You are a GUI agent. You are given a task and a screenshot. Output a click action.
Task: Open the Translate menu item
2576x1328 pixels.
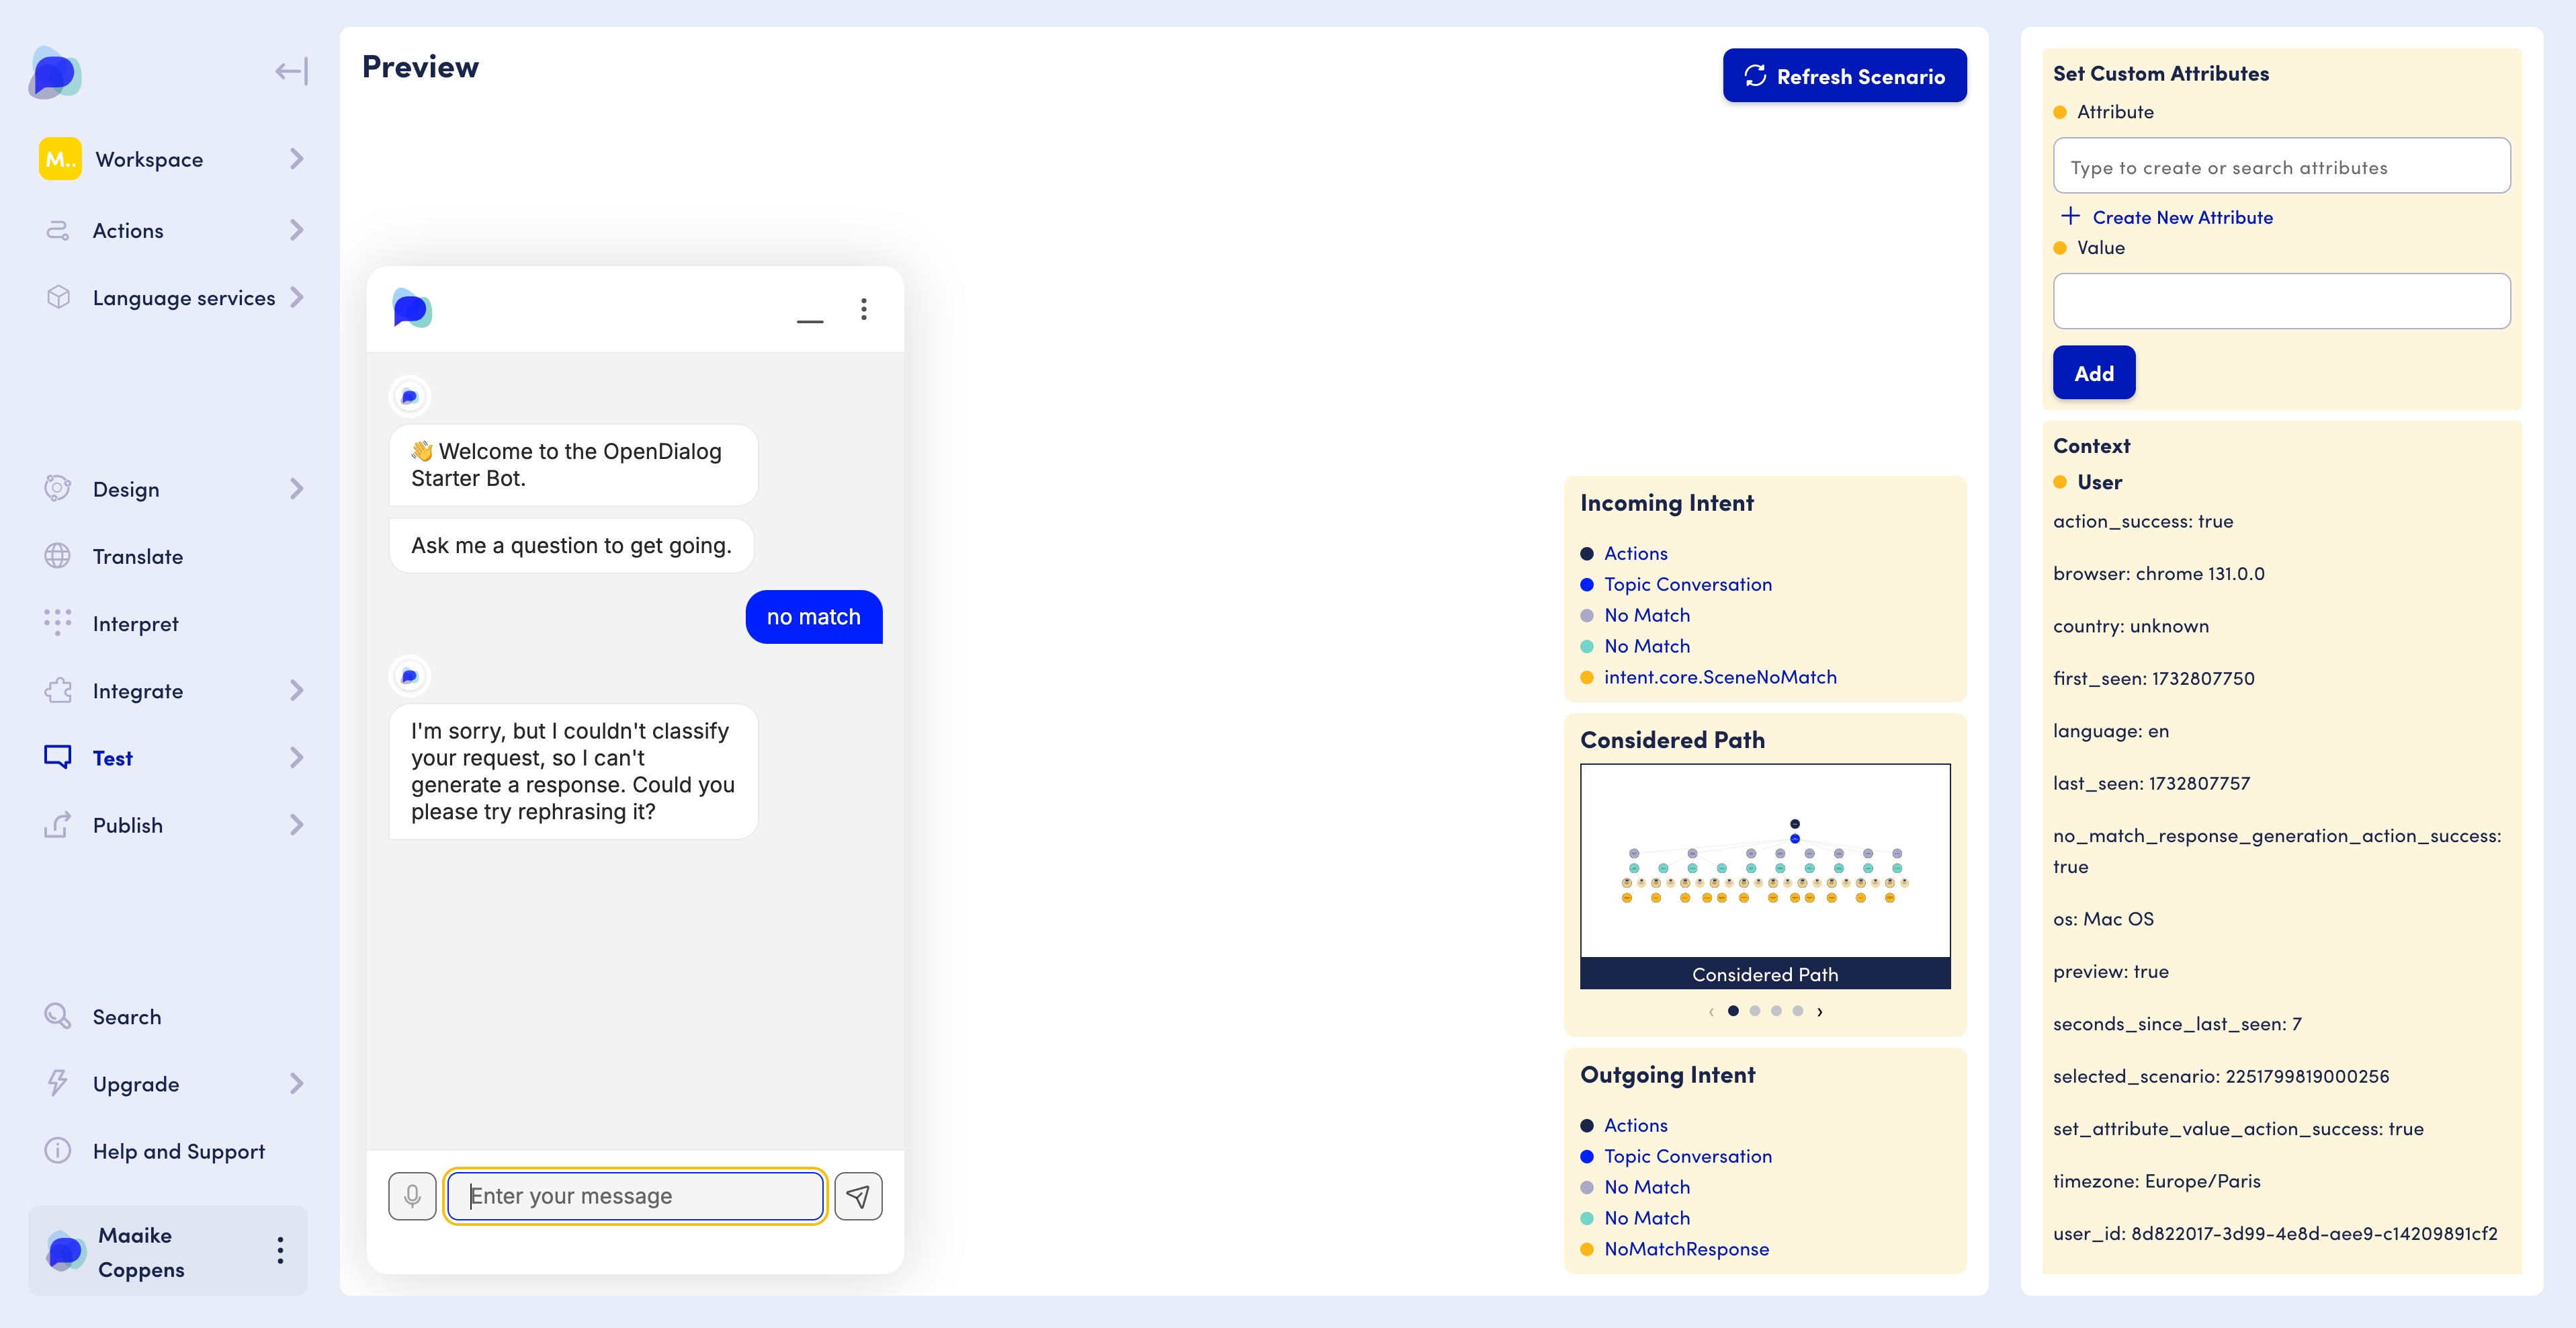(138, 556)
